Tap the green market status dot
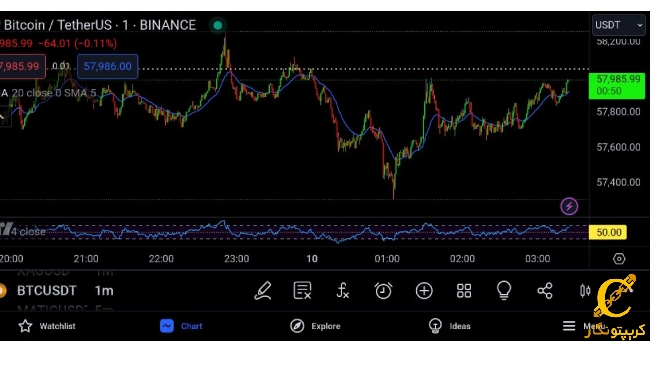 pyautogui.click(x=218, y=25)
